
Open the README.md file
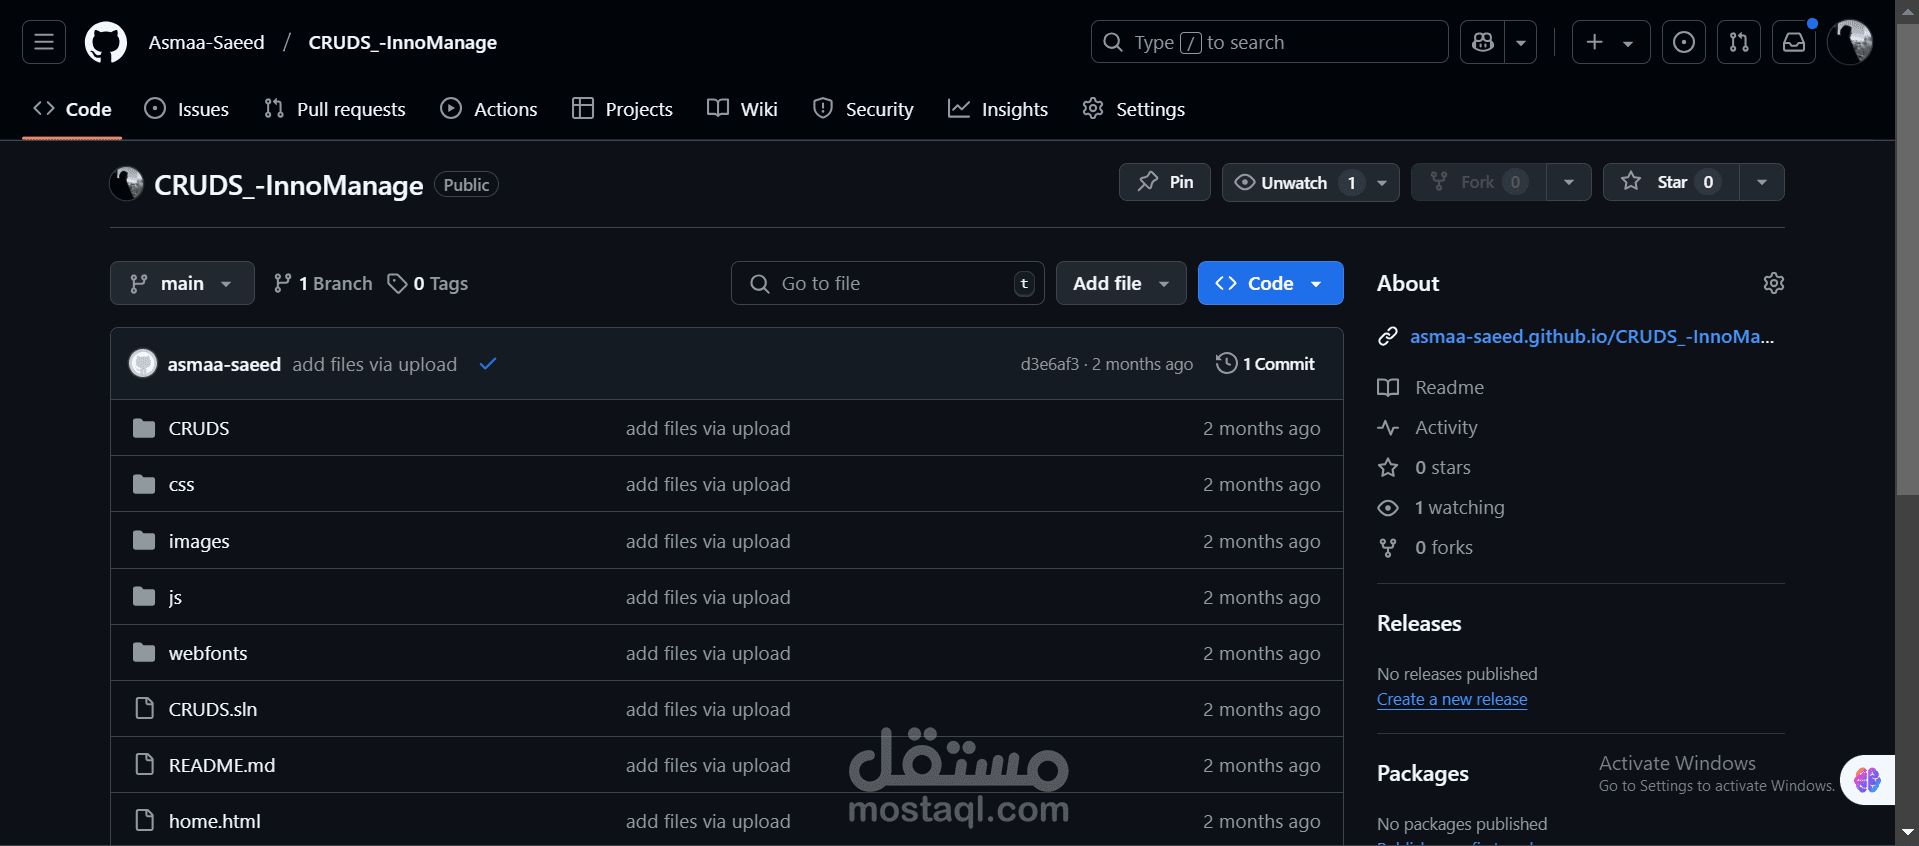[222, 765]
